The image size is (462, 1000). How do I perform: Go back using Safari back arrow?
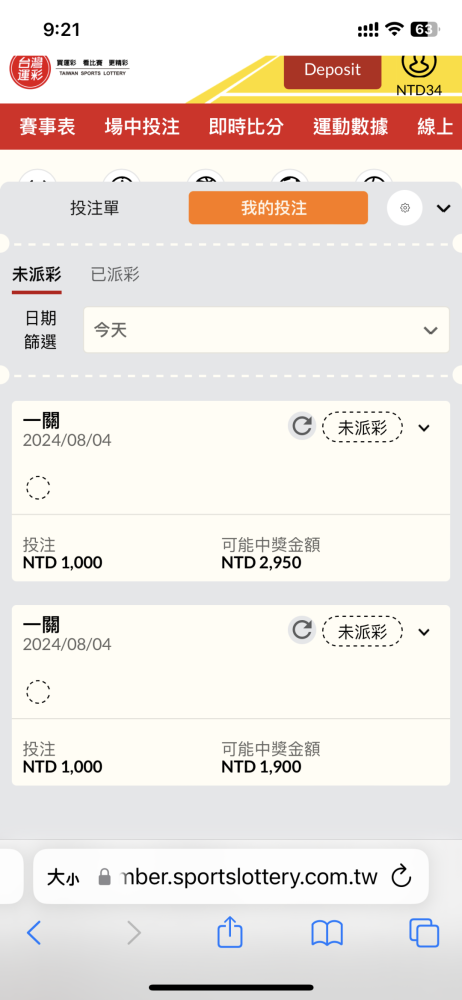34,934
